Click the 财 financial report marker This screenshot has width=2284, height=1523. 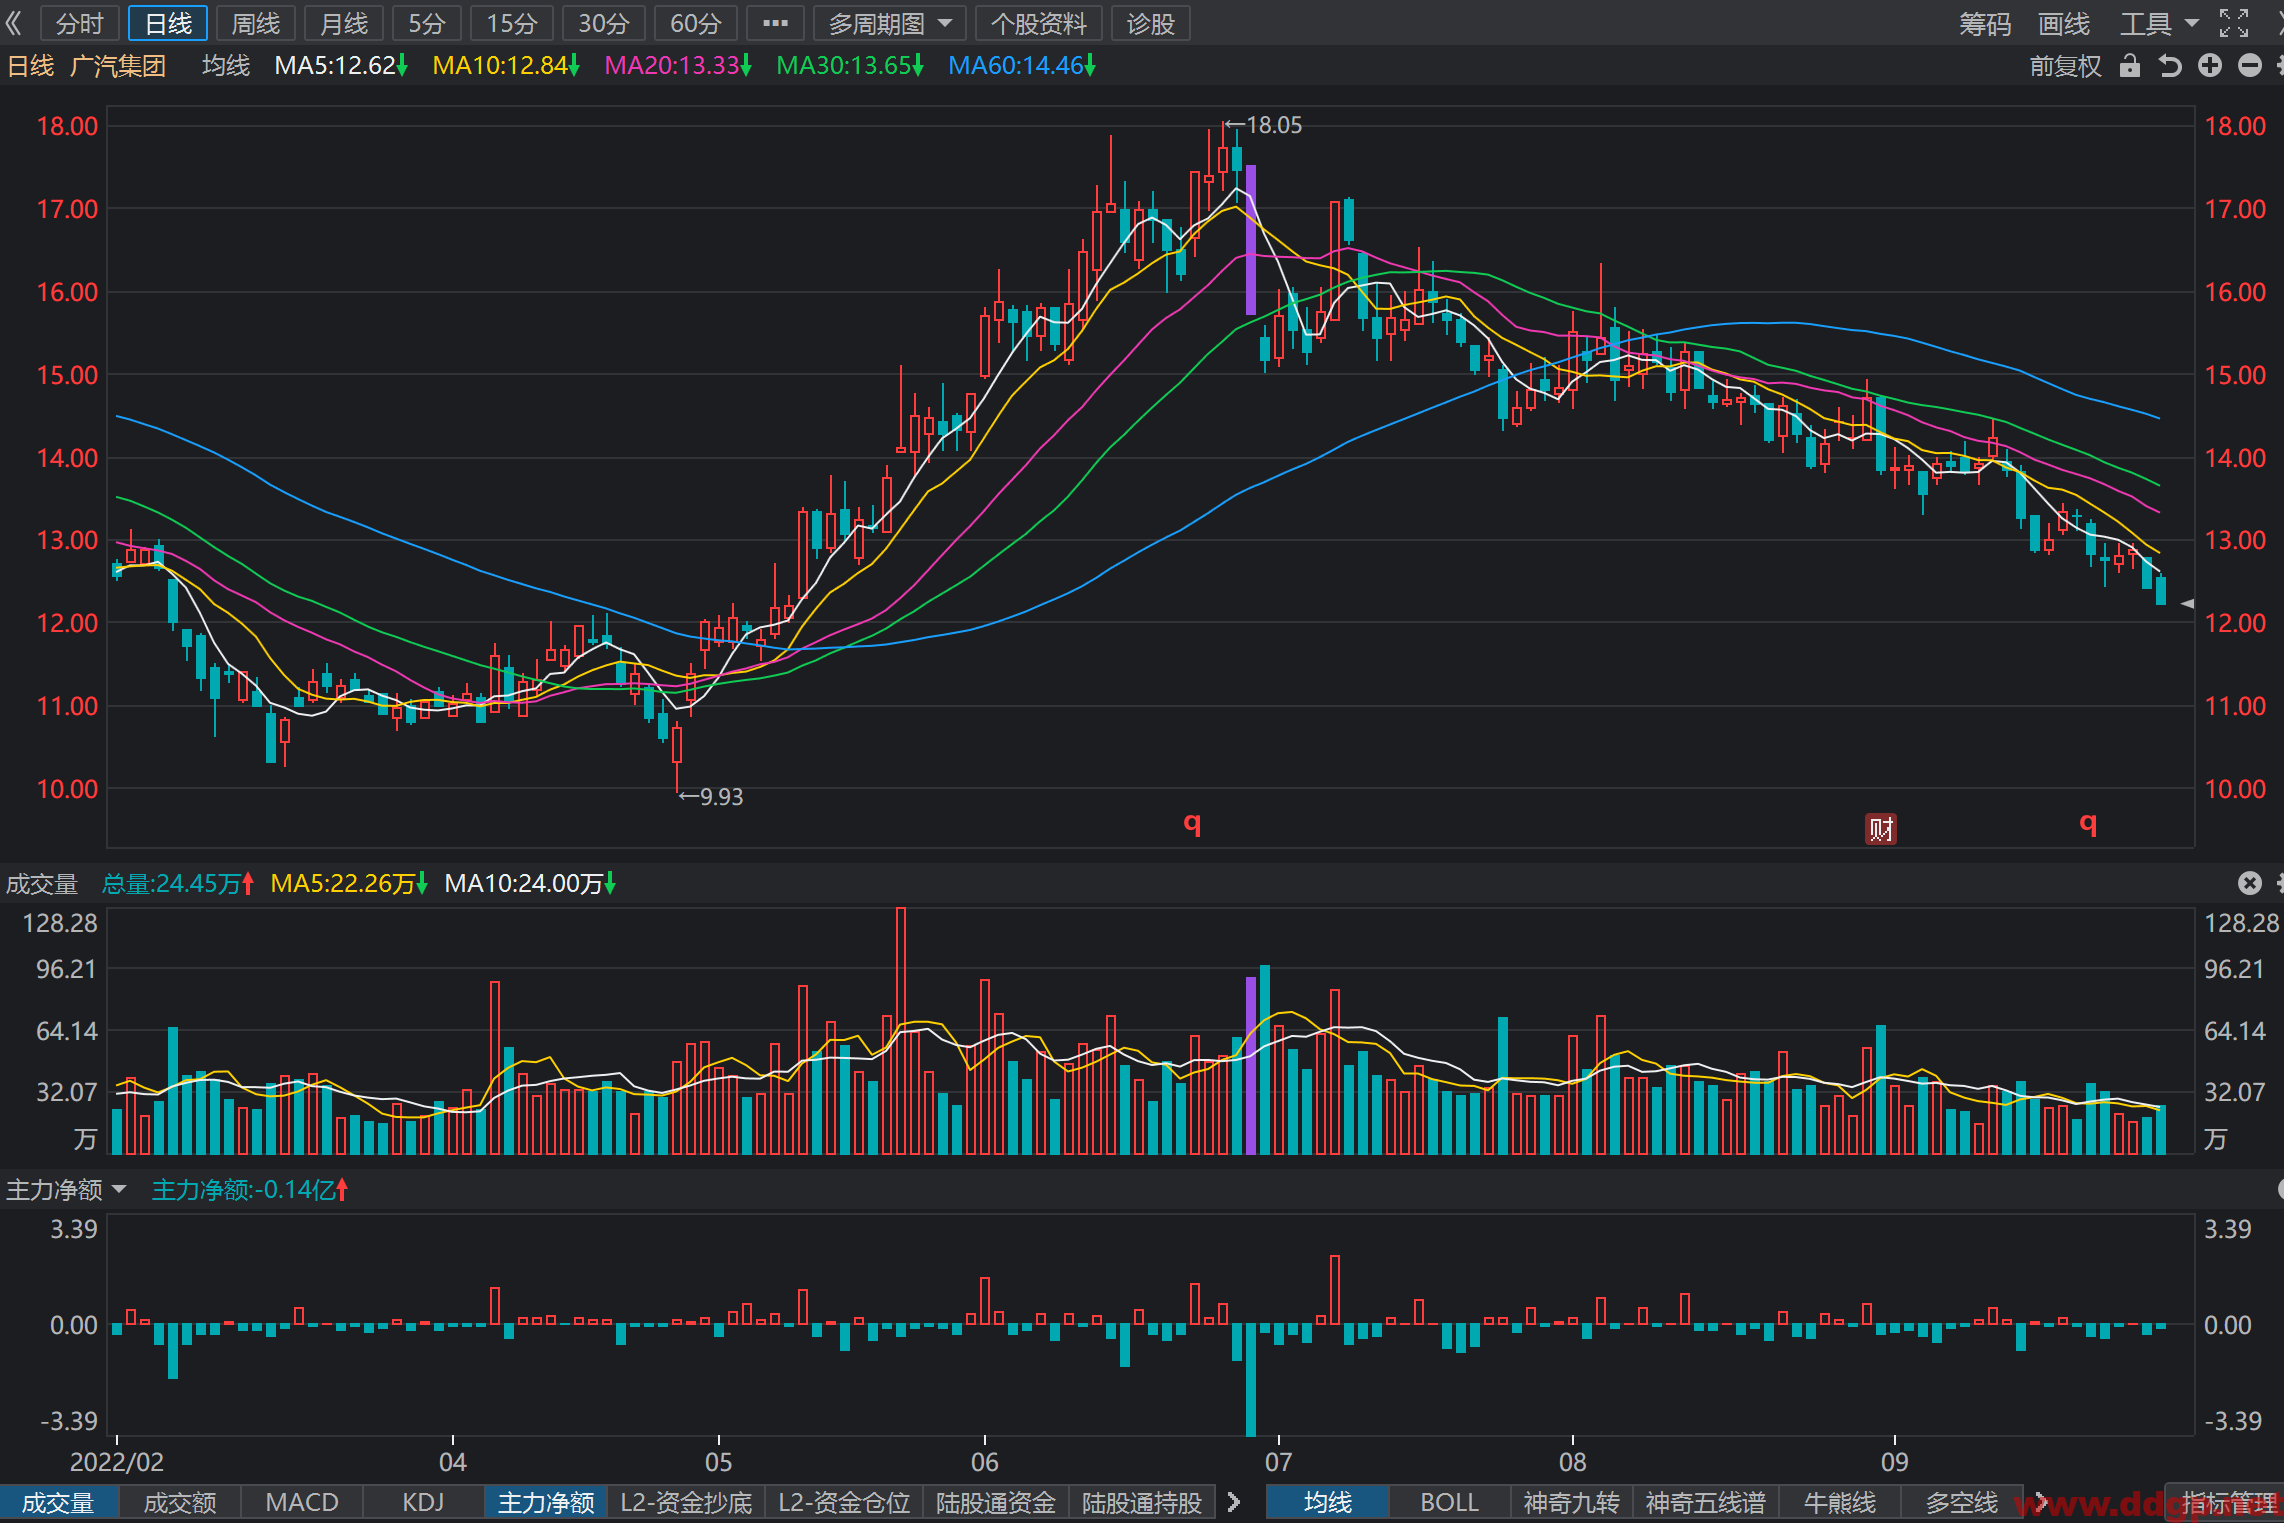[x=1881, y=829]
